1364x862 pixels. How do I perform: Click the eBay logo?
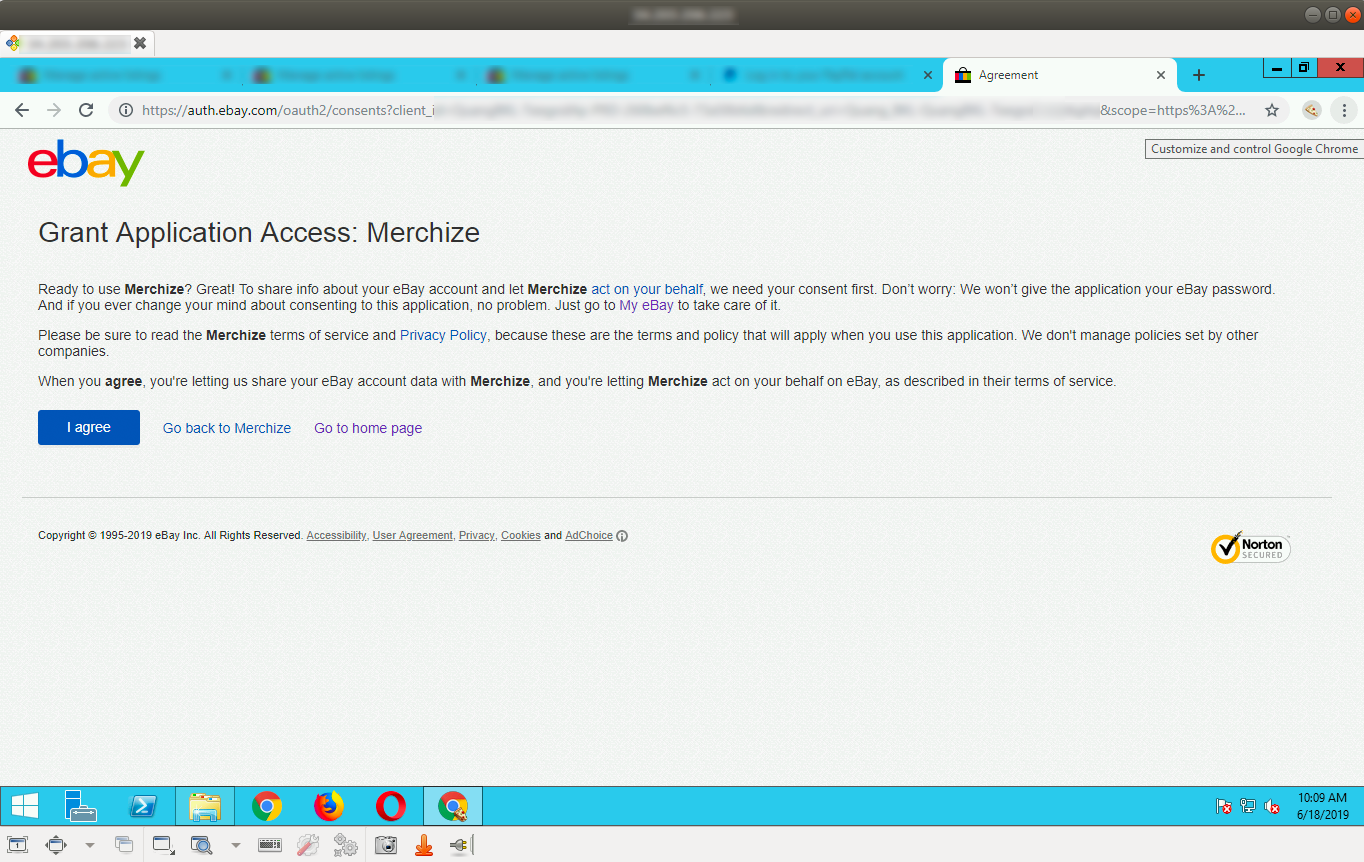click(x=86, y=162)
